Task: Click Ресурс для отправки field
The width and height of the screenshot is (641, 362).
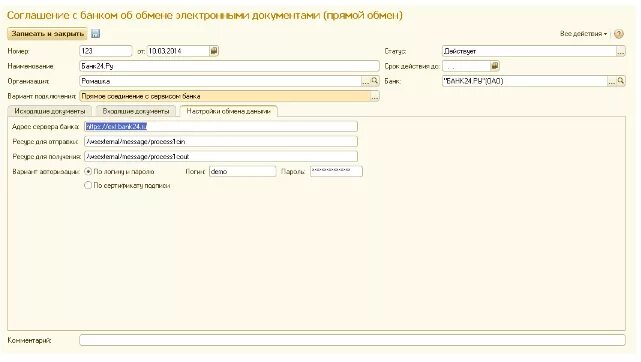Action: [221, 142]
